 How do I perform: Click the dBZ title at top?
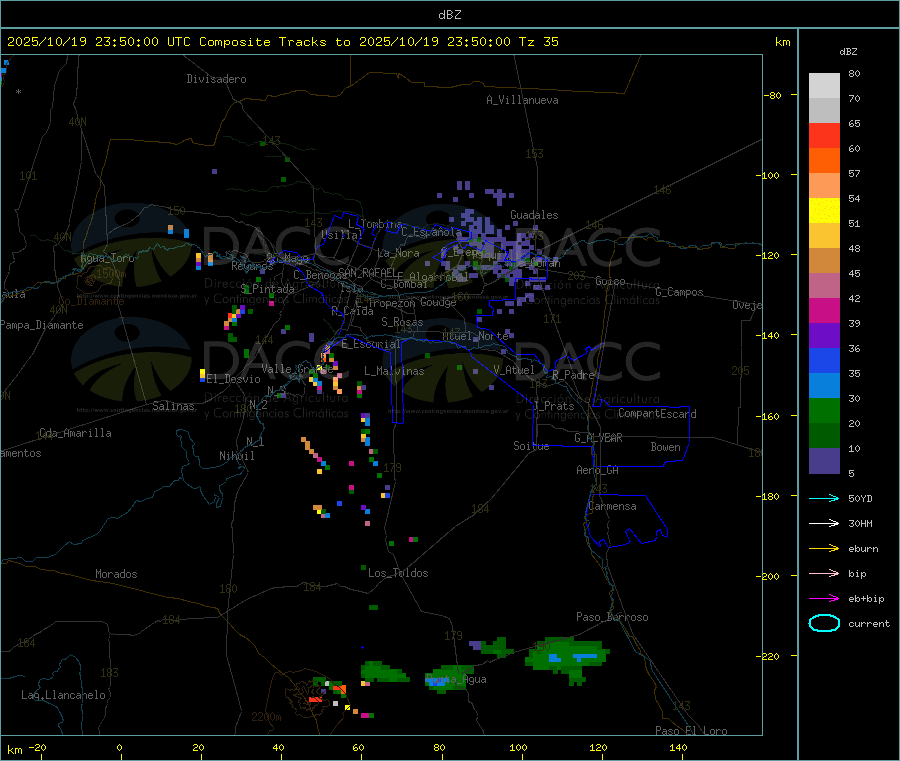coord(449,15)
